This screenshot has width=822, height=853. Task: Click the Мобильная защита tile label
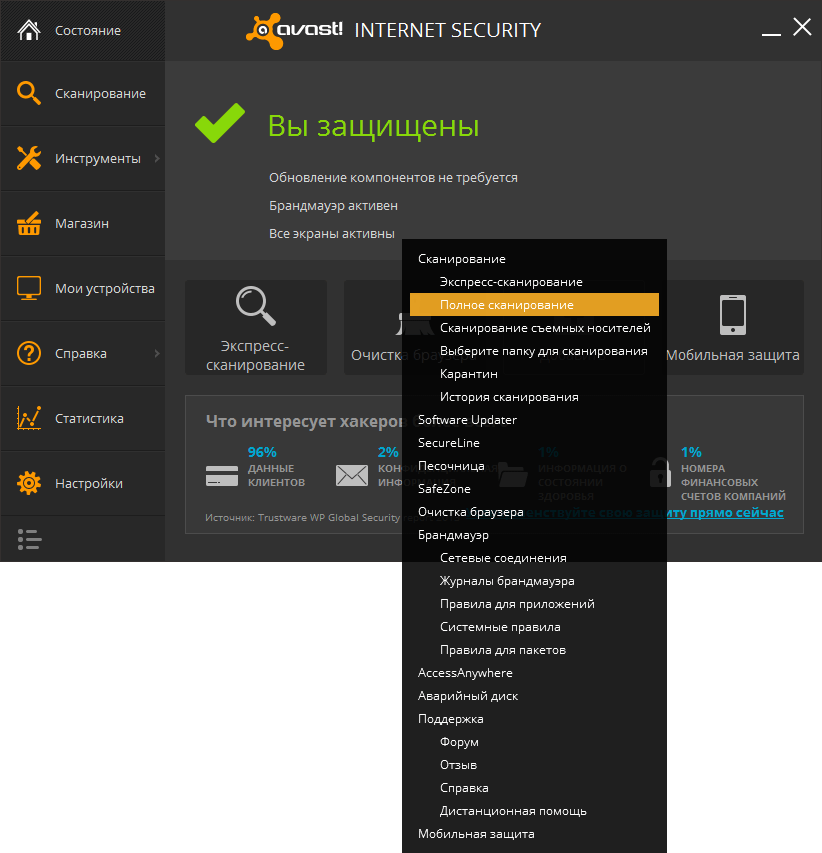733,355
